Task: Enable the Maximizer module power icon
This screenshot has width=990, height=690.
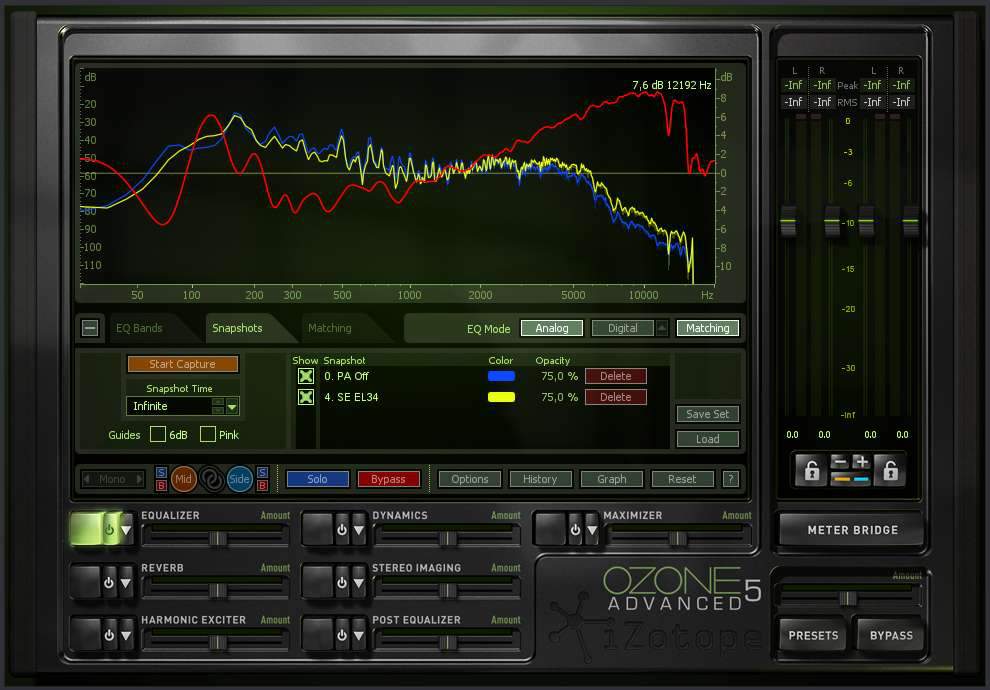Action: (572, 530)
